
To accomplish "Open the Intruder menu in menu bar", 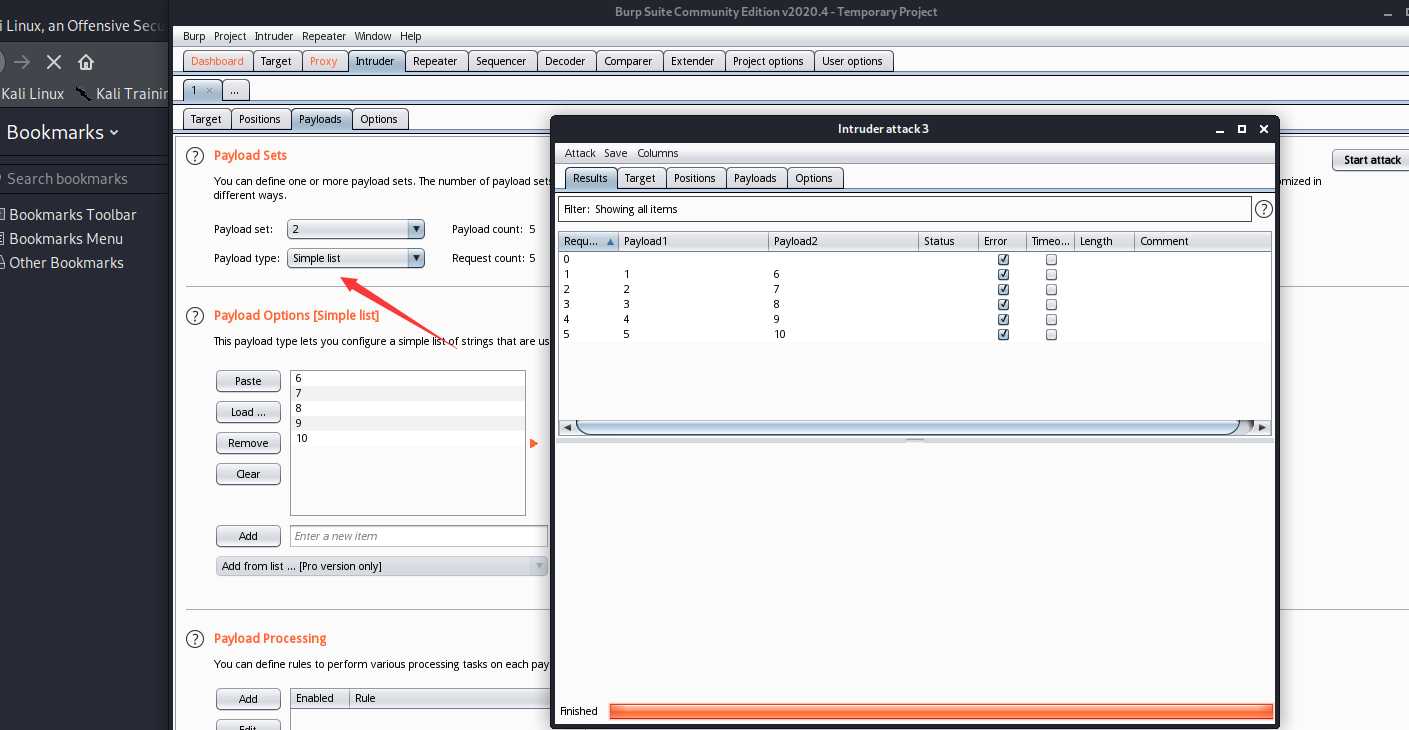I will [x=274, y=36].
